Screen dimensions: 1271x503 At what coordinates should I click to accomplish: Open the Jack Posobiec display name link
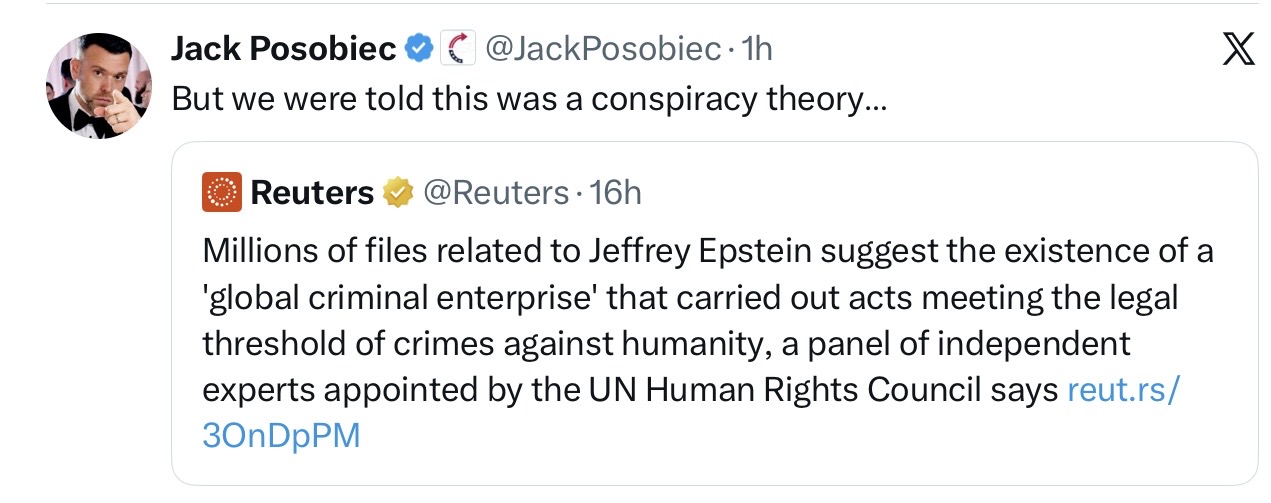[284, 48]
